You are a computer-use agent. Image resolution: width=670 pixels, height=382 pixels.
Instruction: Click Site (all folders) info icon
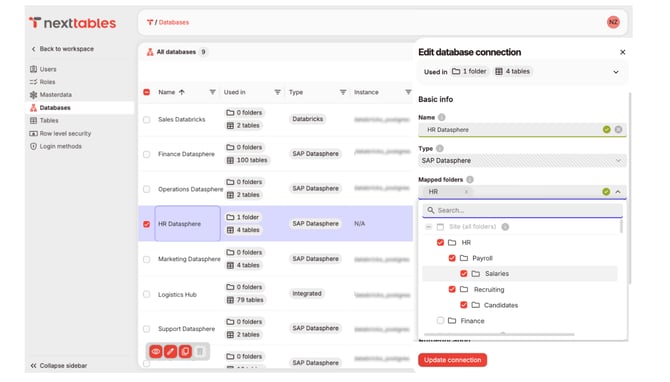[505, 227]
